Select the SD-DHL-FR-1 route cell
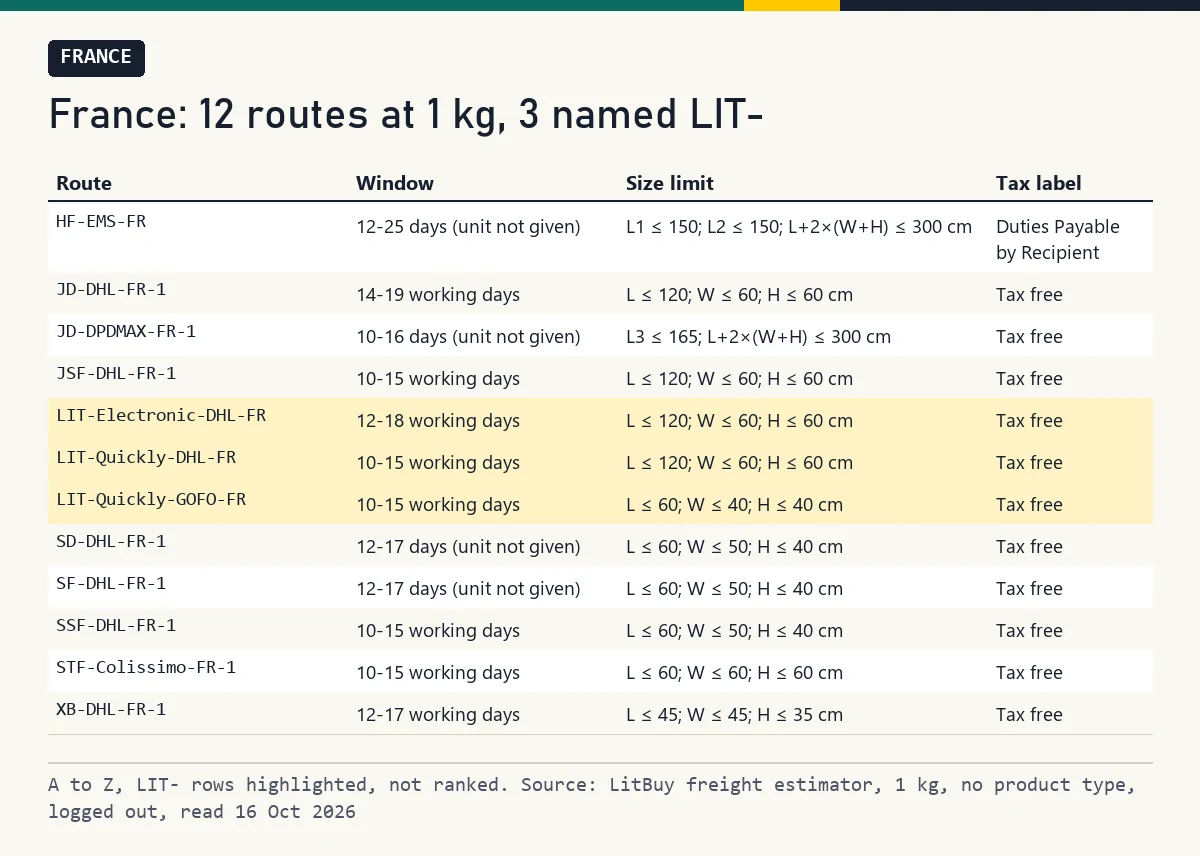Image resolution: width=1200 pixels, height=856 pixels. point(111,541)
